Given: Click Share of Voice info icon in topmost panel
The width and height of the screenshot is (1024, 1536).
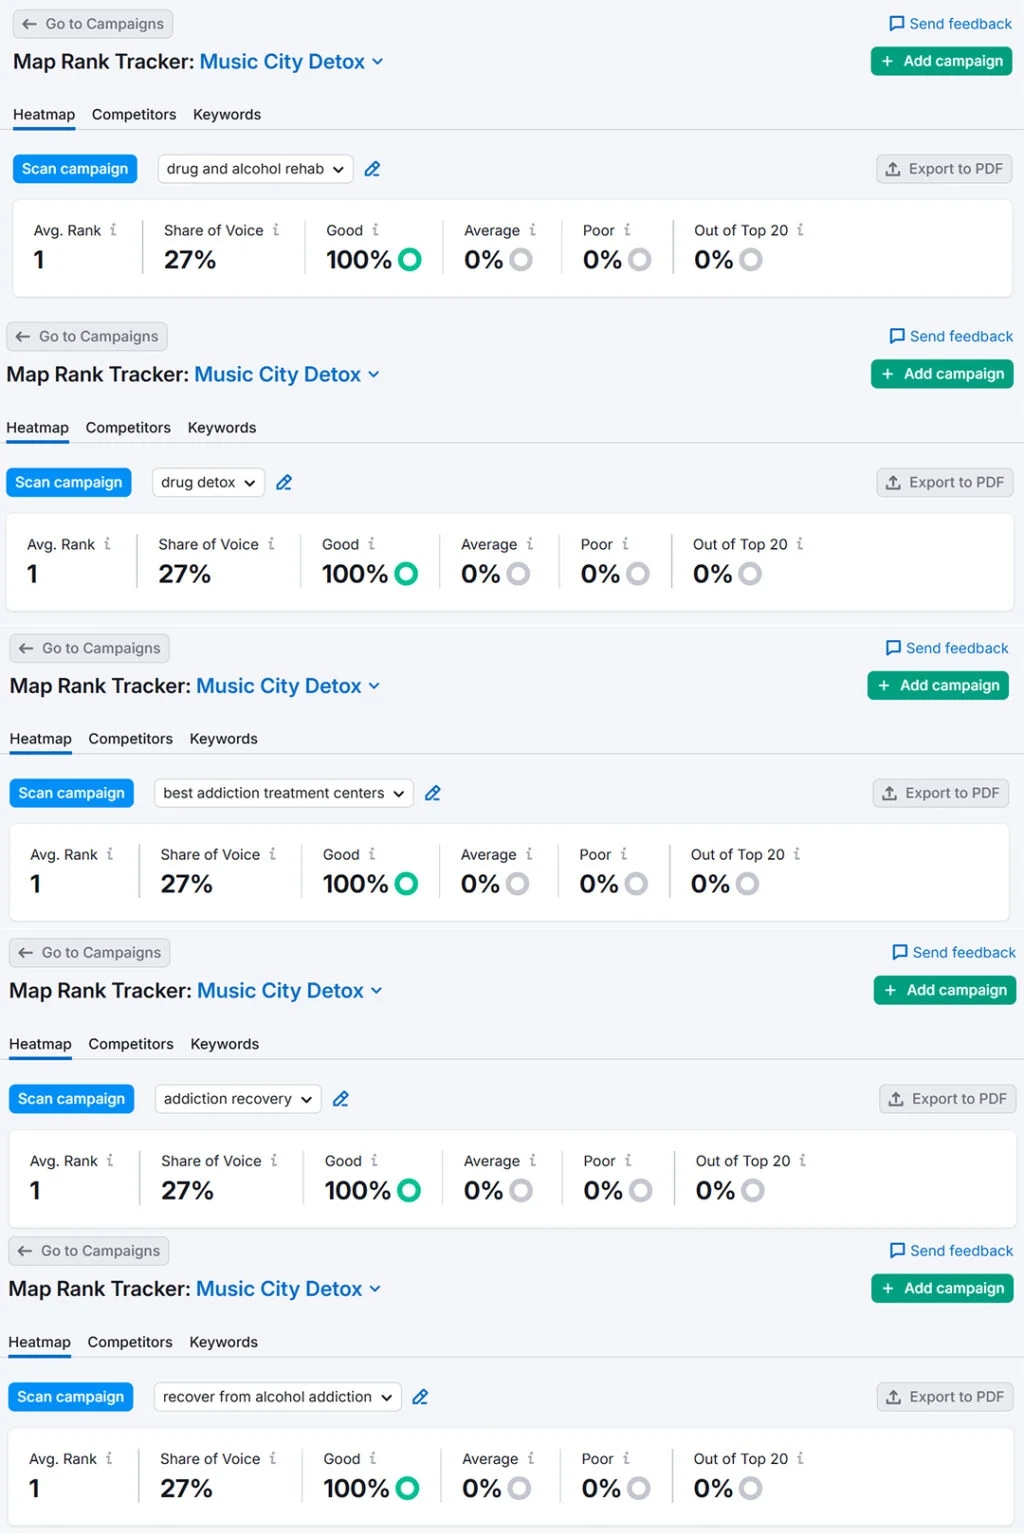Looking at the screenshot, I should [x=276, y=230].
